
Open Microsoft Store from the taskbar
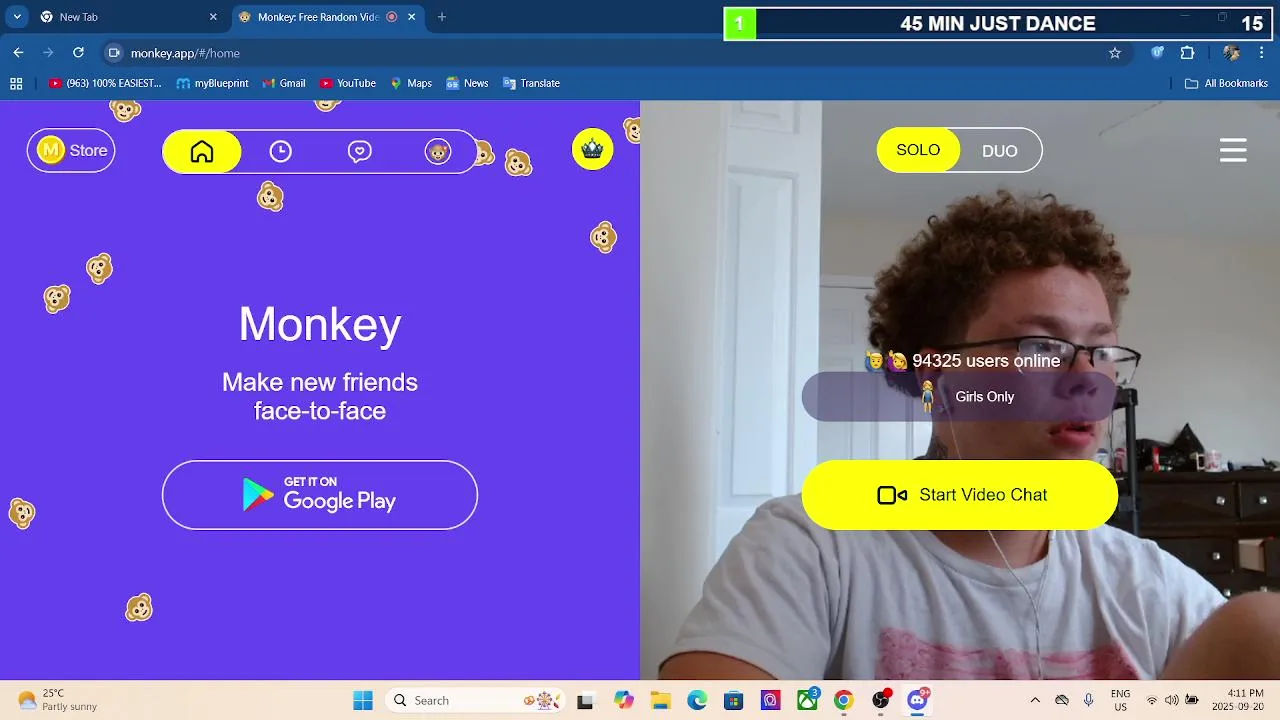tap(734, 701)
